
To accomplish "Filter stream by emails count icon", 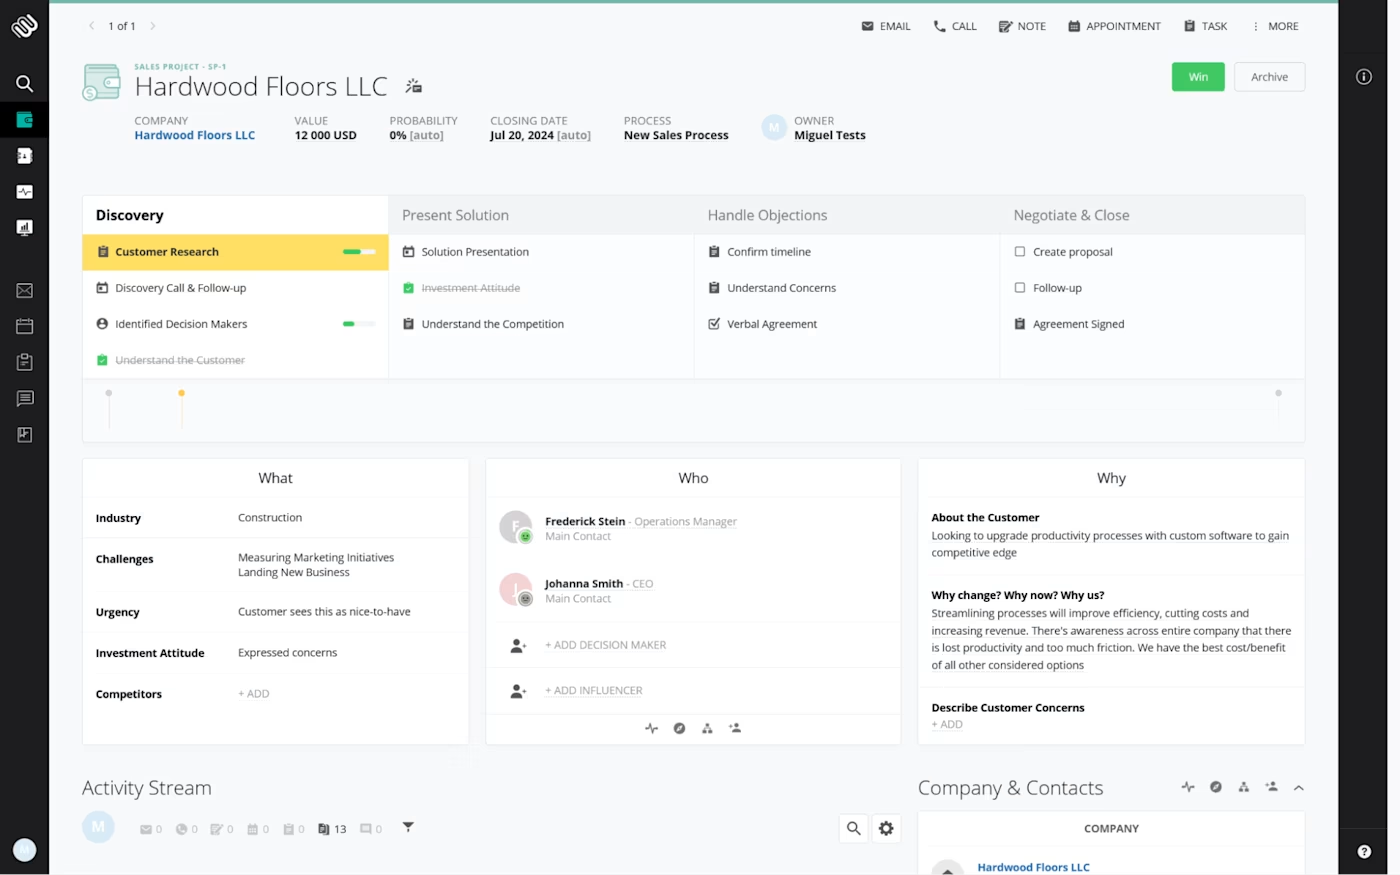I will tap(151, 829).
